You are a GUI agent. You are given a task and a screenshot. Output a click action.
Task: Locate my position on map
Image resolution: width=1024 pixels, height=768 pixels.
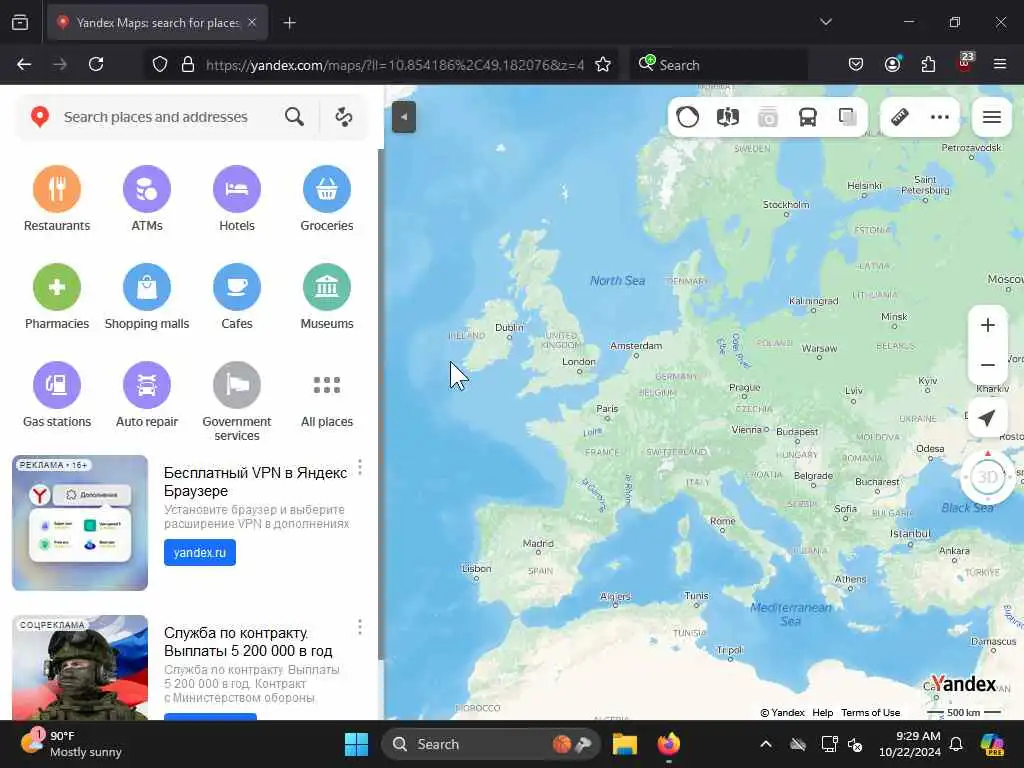tap(987, 418)
